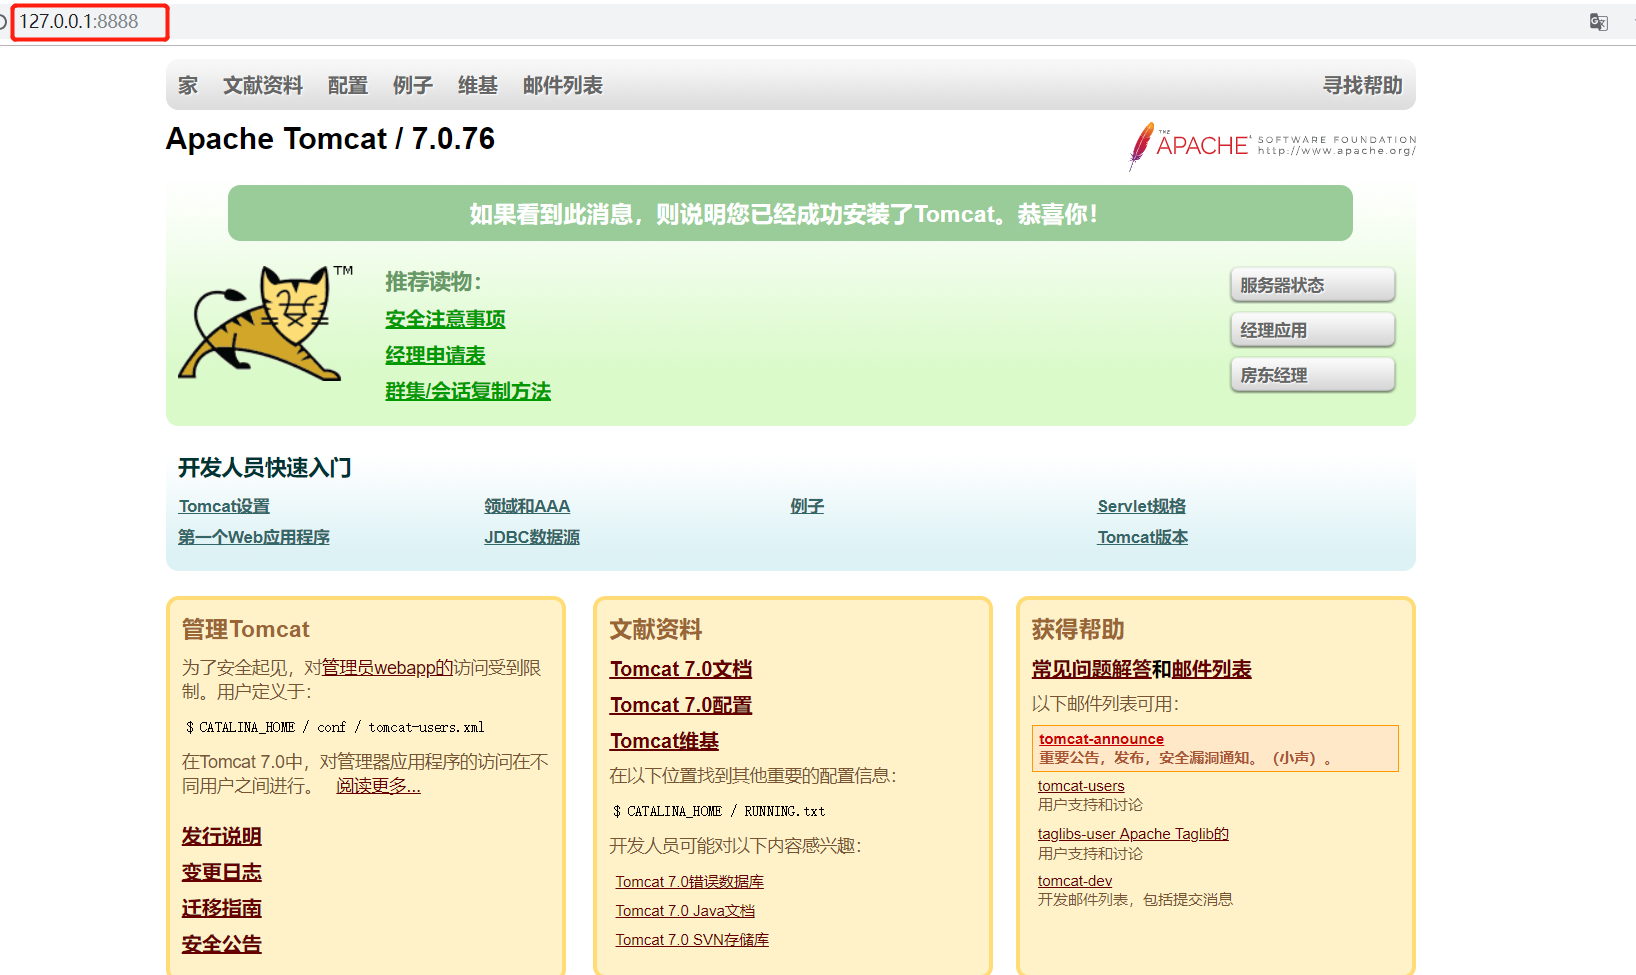1636x975 pixels.
Task: Open the Tomcat 7.0错误数据库 link
Action: click(x=689, y=882)
